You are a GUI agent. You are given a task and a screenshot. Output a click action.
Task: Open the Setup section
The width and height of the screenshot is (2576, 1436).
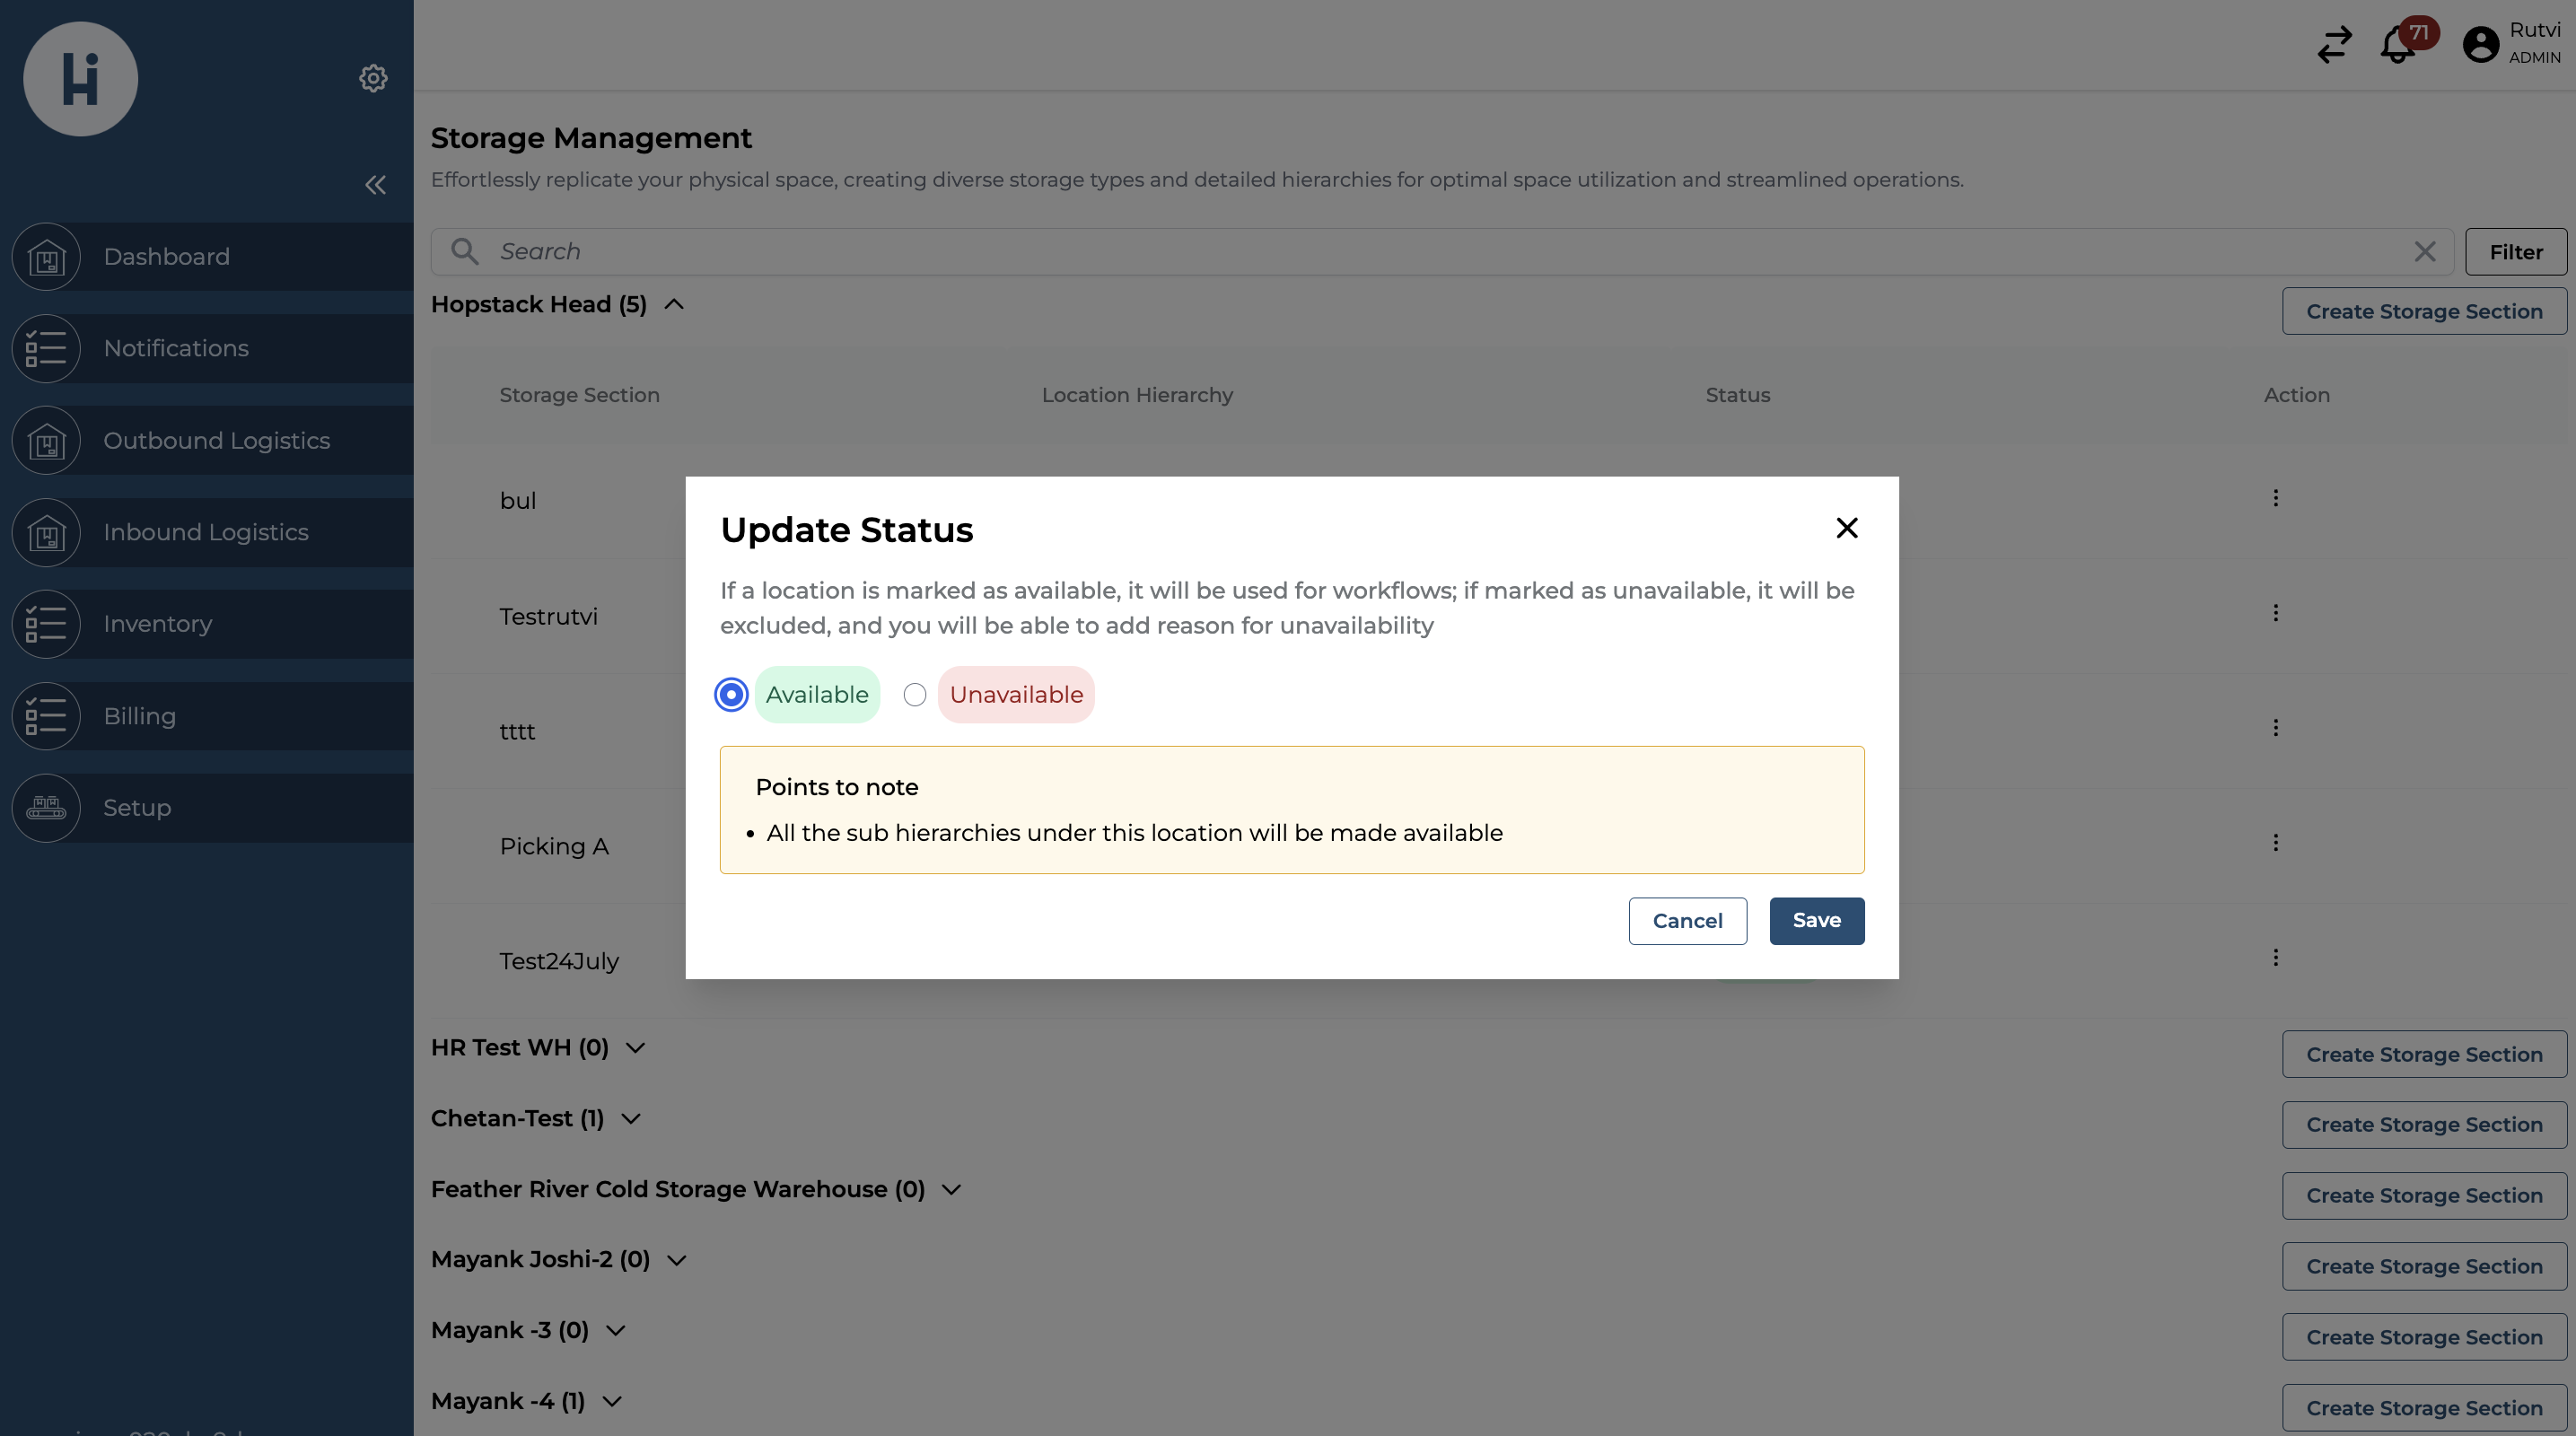click(137, 807)
